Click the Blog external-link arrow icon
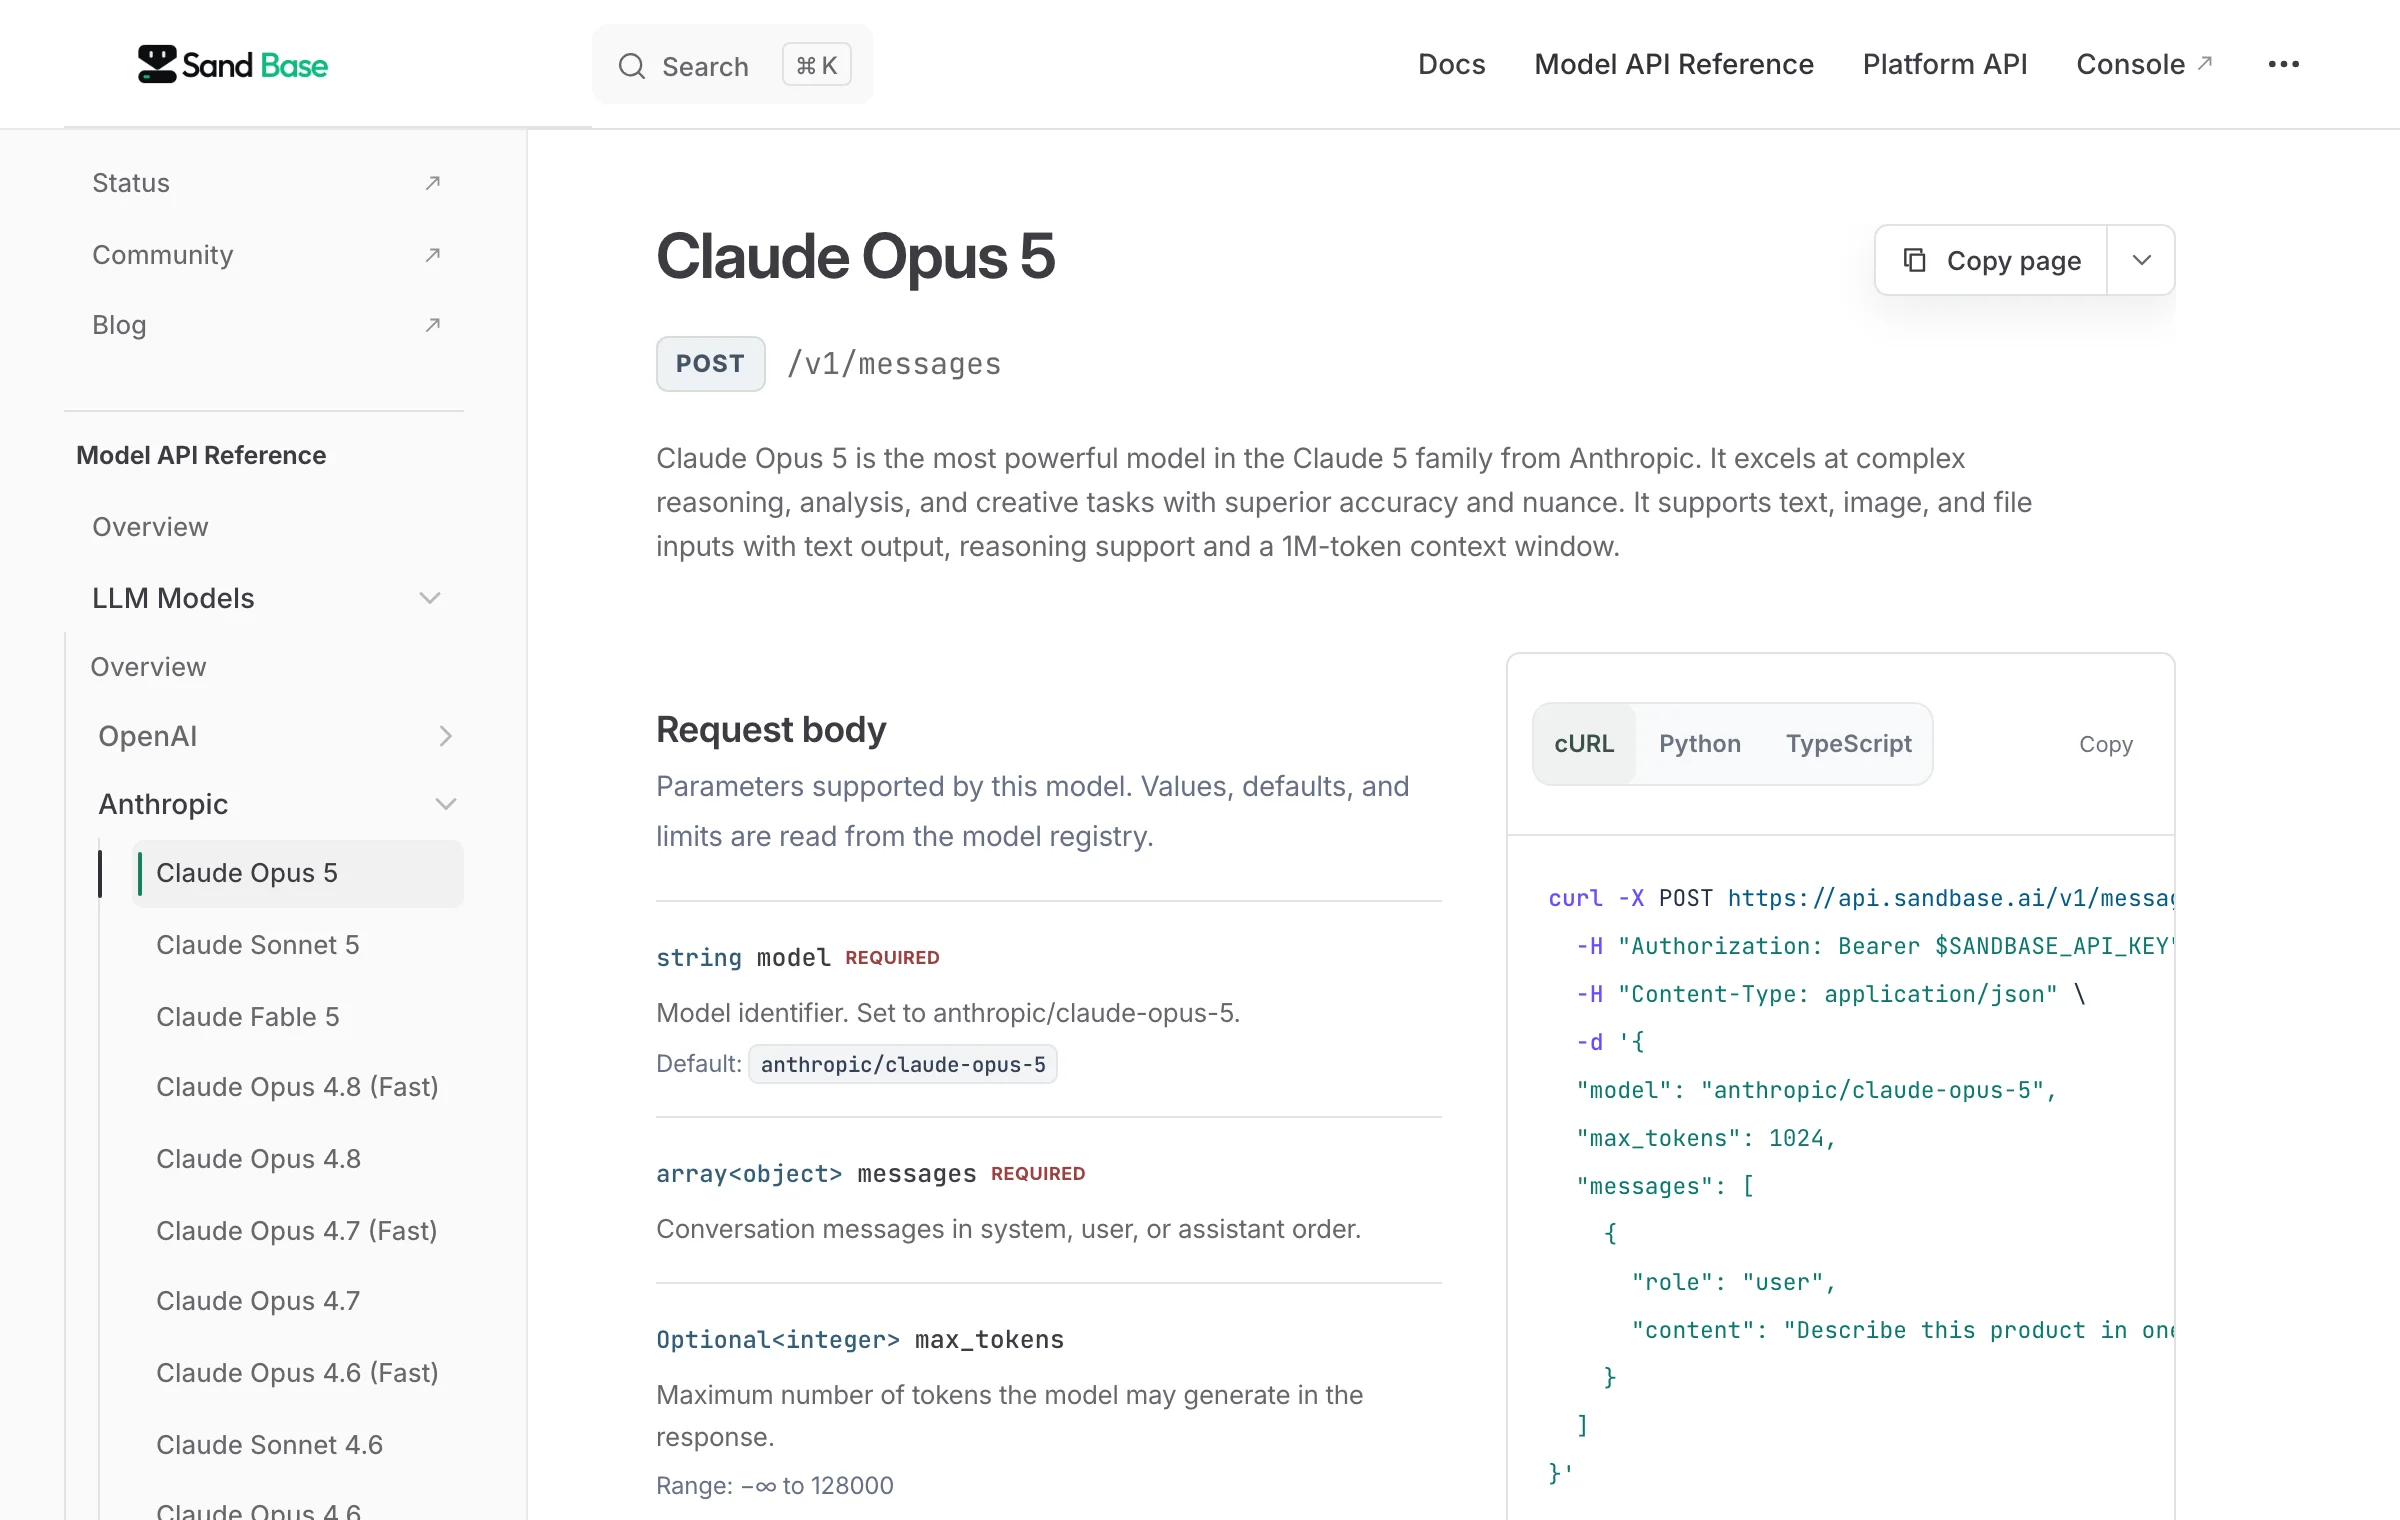 pyautogui.click(x=432, y=325)
